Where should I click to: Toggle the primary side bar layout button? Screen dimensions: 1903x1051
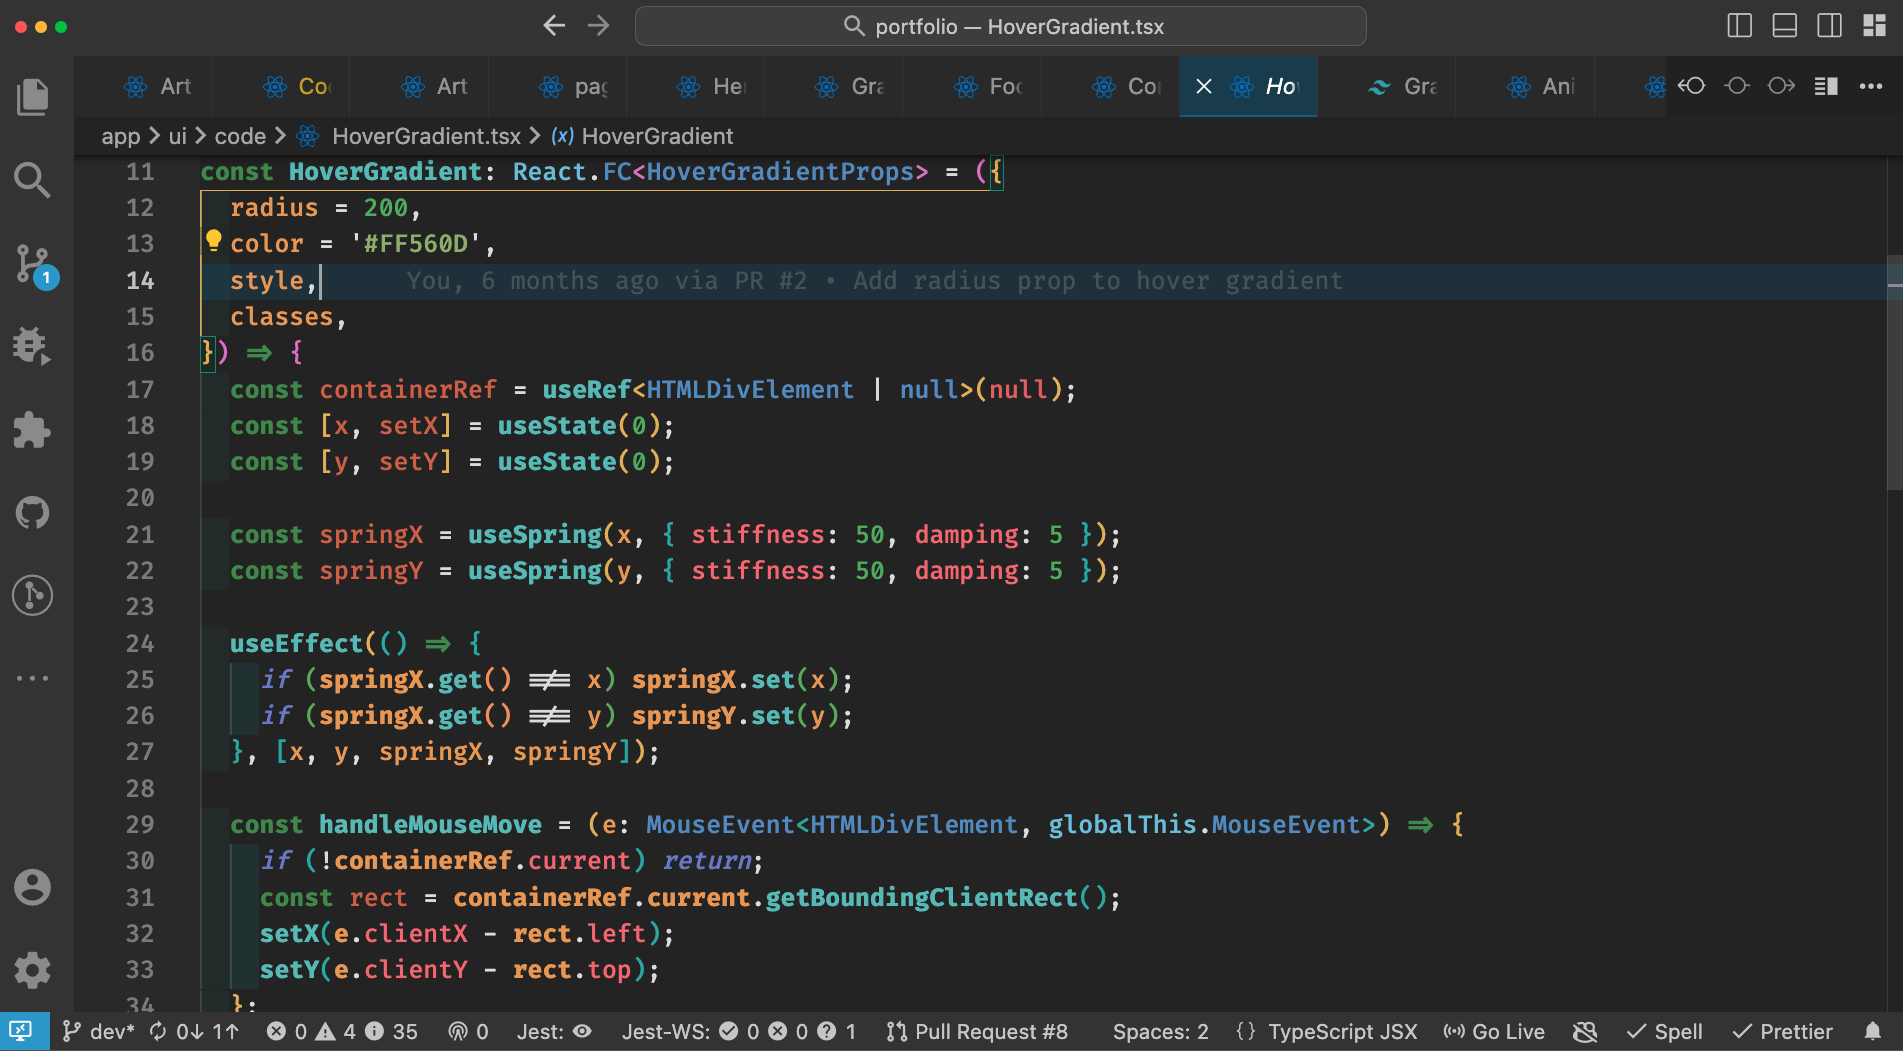click(1739, 26)
